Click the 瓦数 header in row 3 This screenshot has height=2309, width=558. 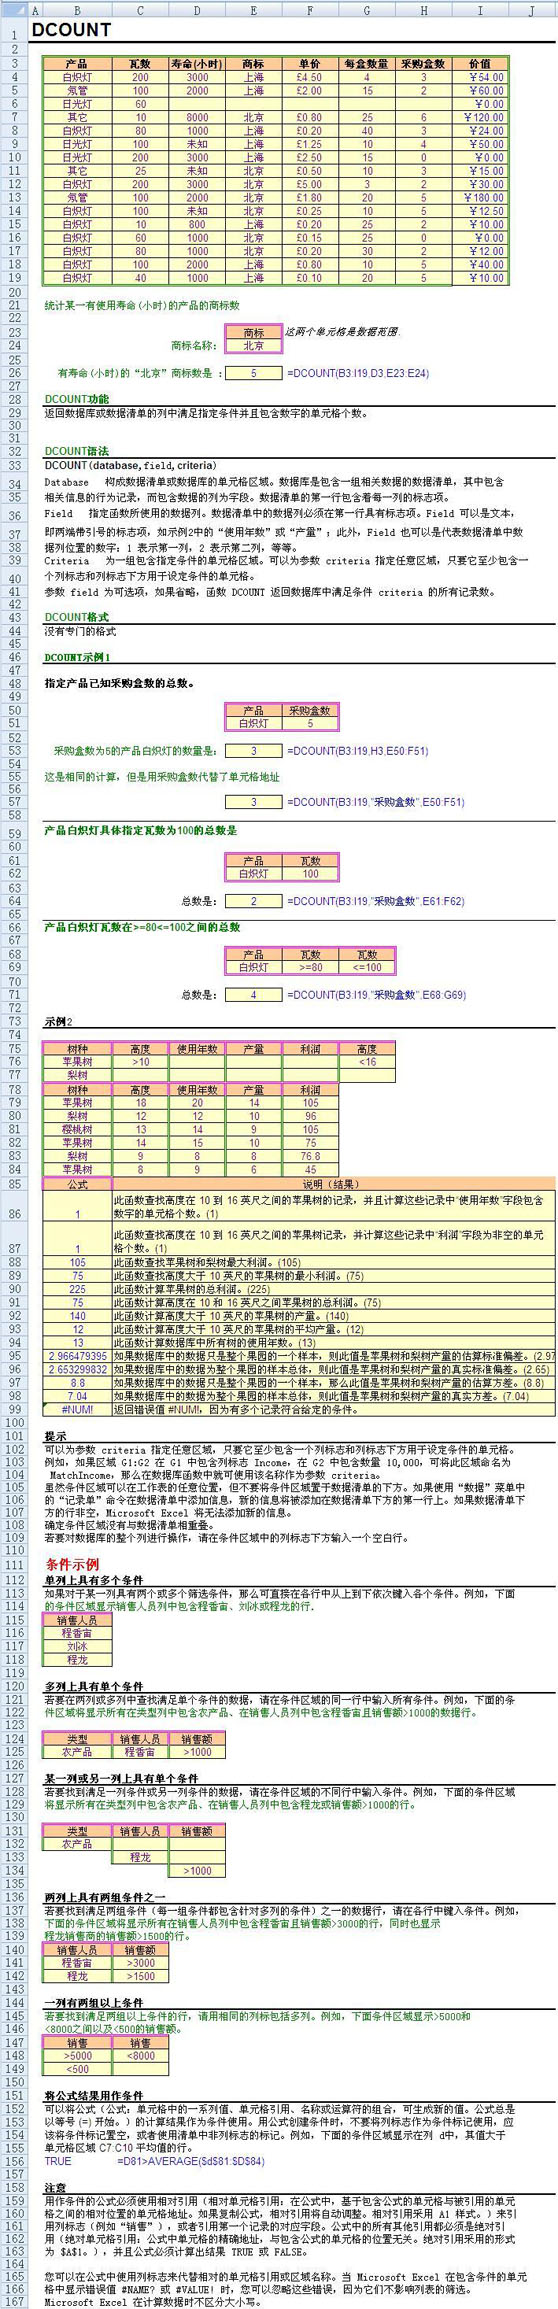tap(140, 63)
